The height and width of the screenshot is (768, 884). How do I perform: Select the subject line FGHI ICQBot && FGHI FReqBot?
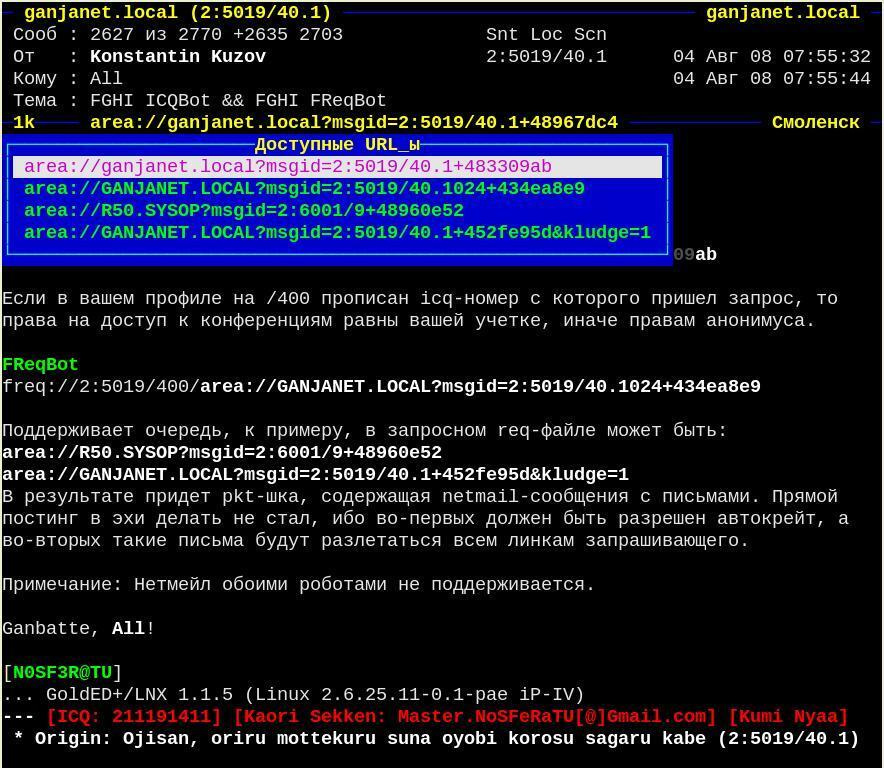(238, 101)
